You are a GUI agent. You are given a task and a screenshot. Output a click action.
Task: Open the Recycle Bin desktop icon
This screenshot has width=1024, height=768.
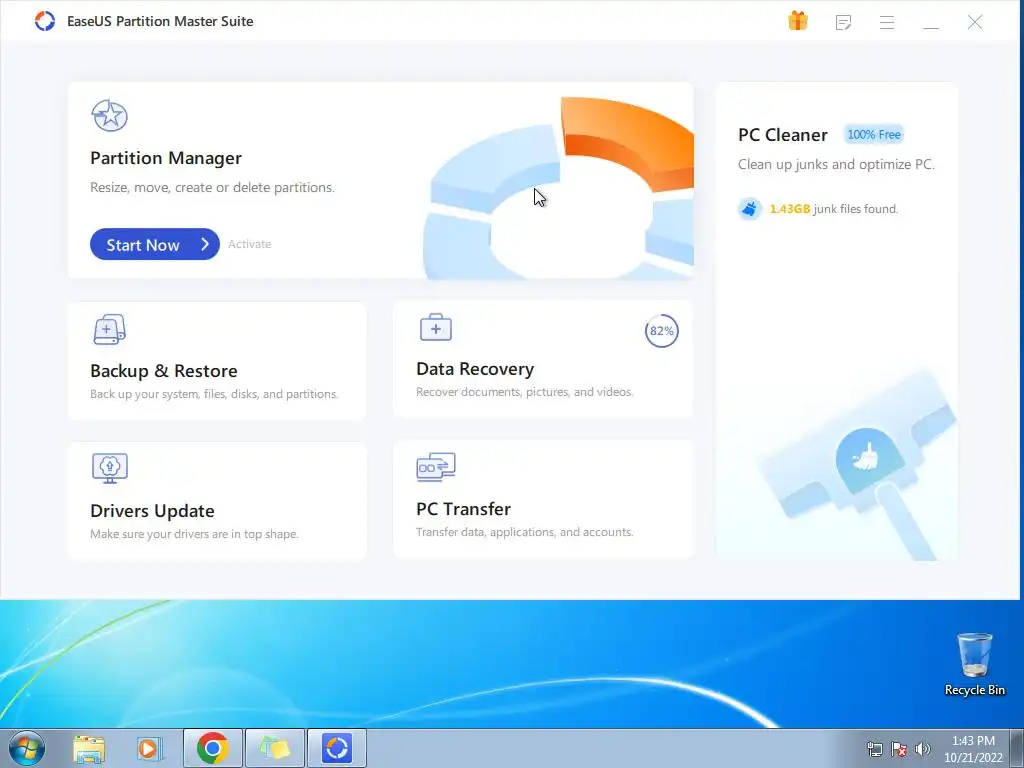[974, 665]
